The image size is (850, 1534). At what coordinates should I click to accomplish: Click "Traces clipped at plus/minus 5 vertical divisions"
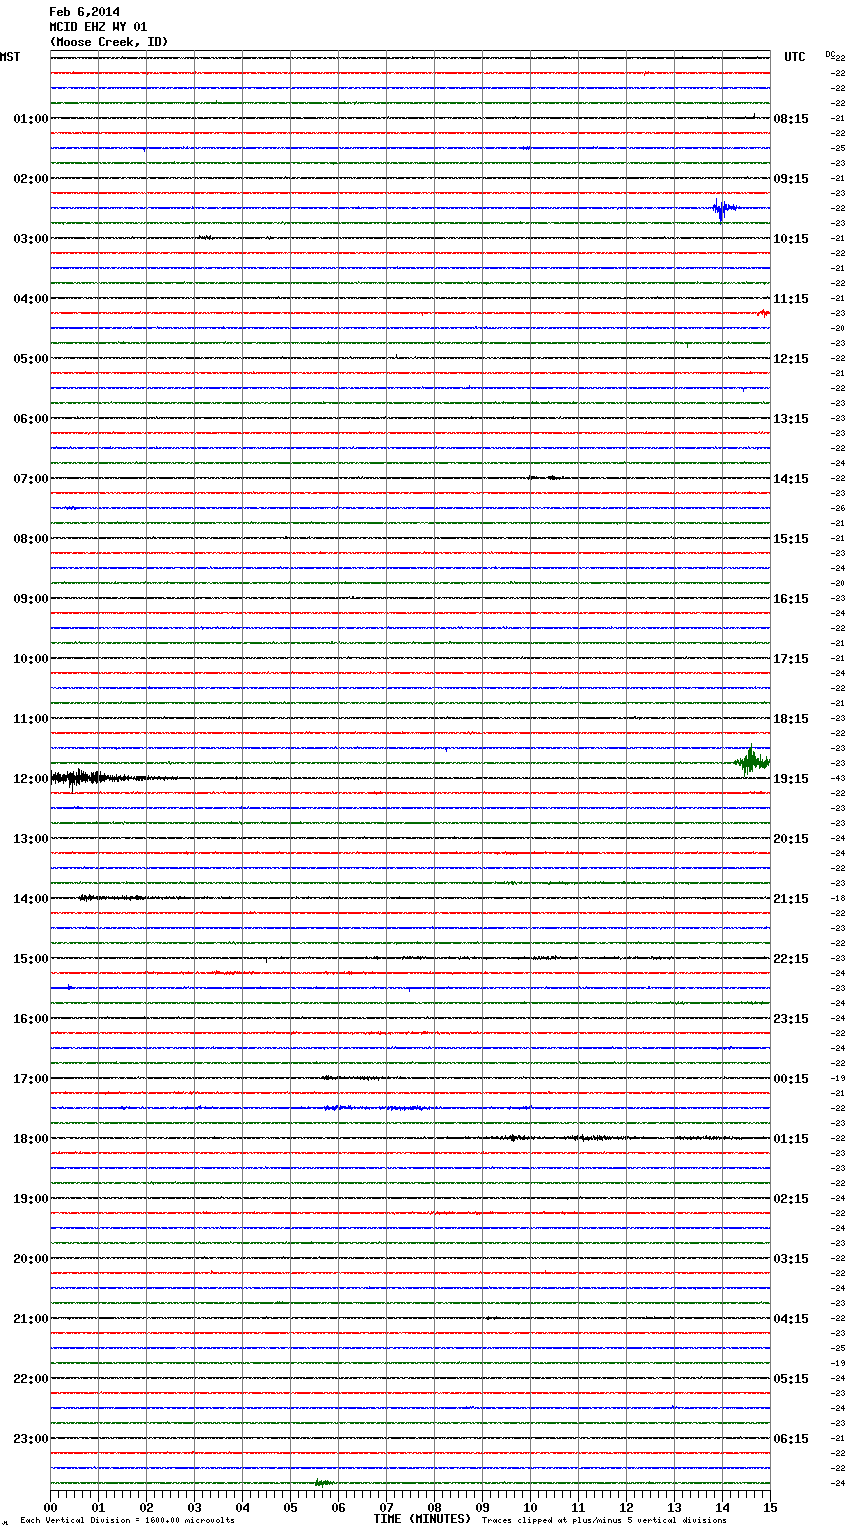(x=604, y=1520)
